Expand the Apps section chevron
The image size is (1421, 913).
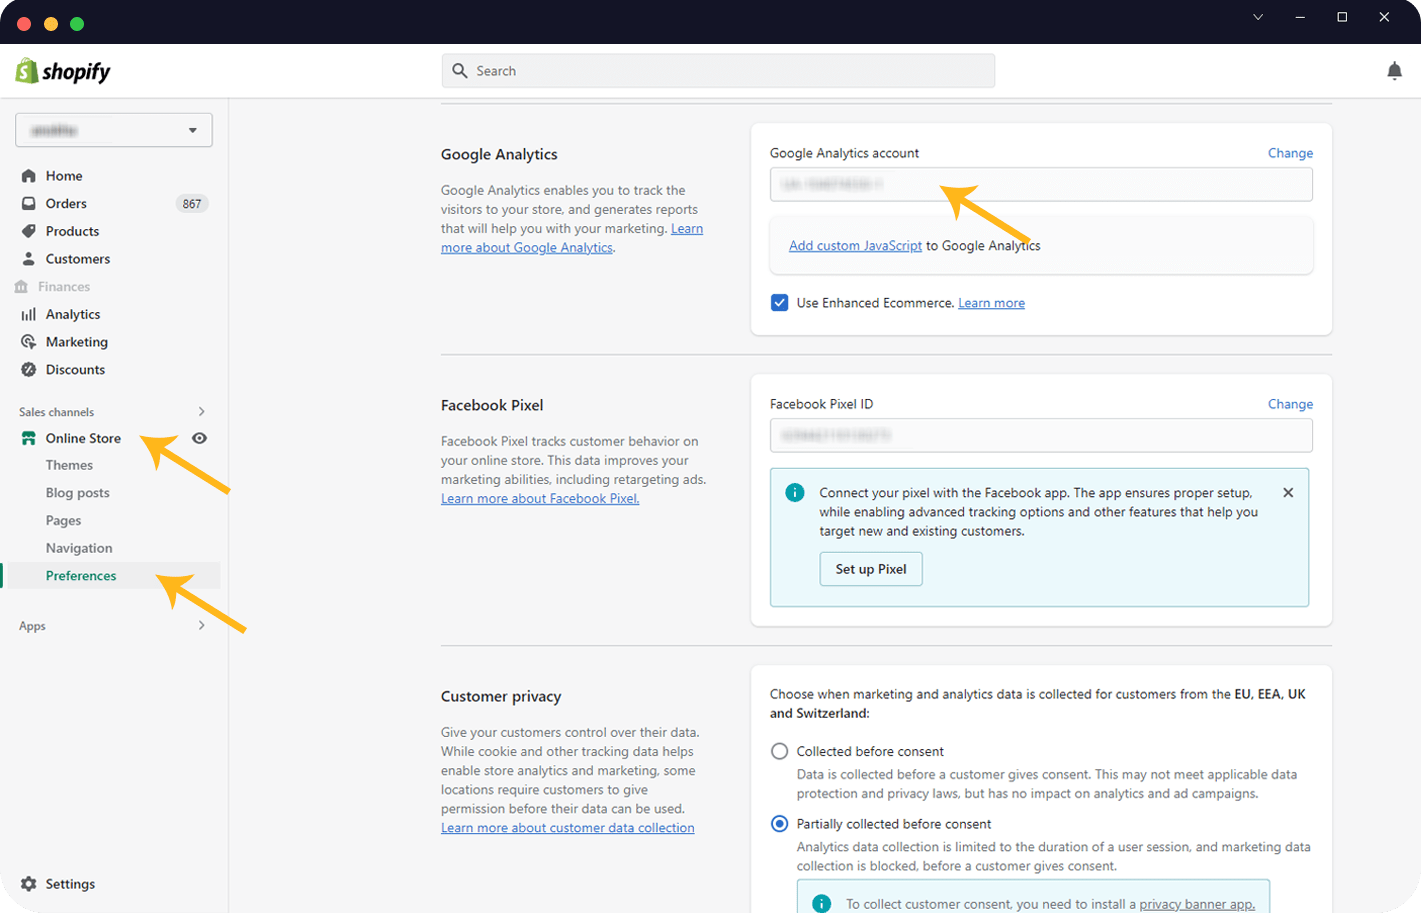[x=201, y=626]
